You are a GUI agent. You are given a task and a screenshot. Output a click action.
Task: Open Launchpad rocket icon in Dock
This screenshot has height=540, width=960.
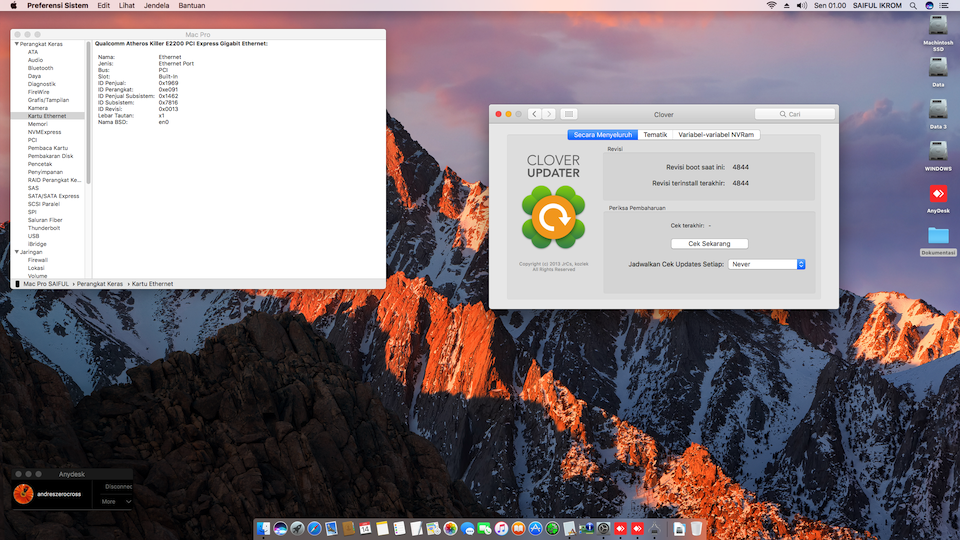[x=298, y=528]
